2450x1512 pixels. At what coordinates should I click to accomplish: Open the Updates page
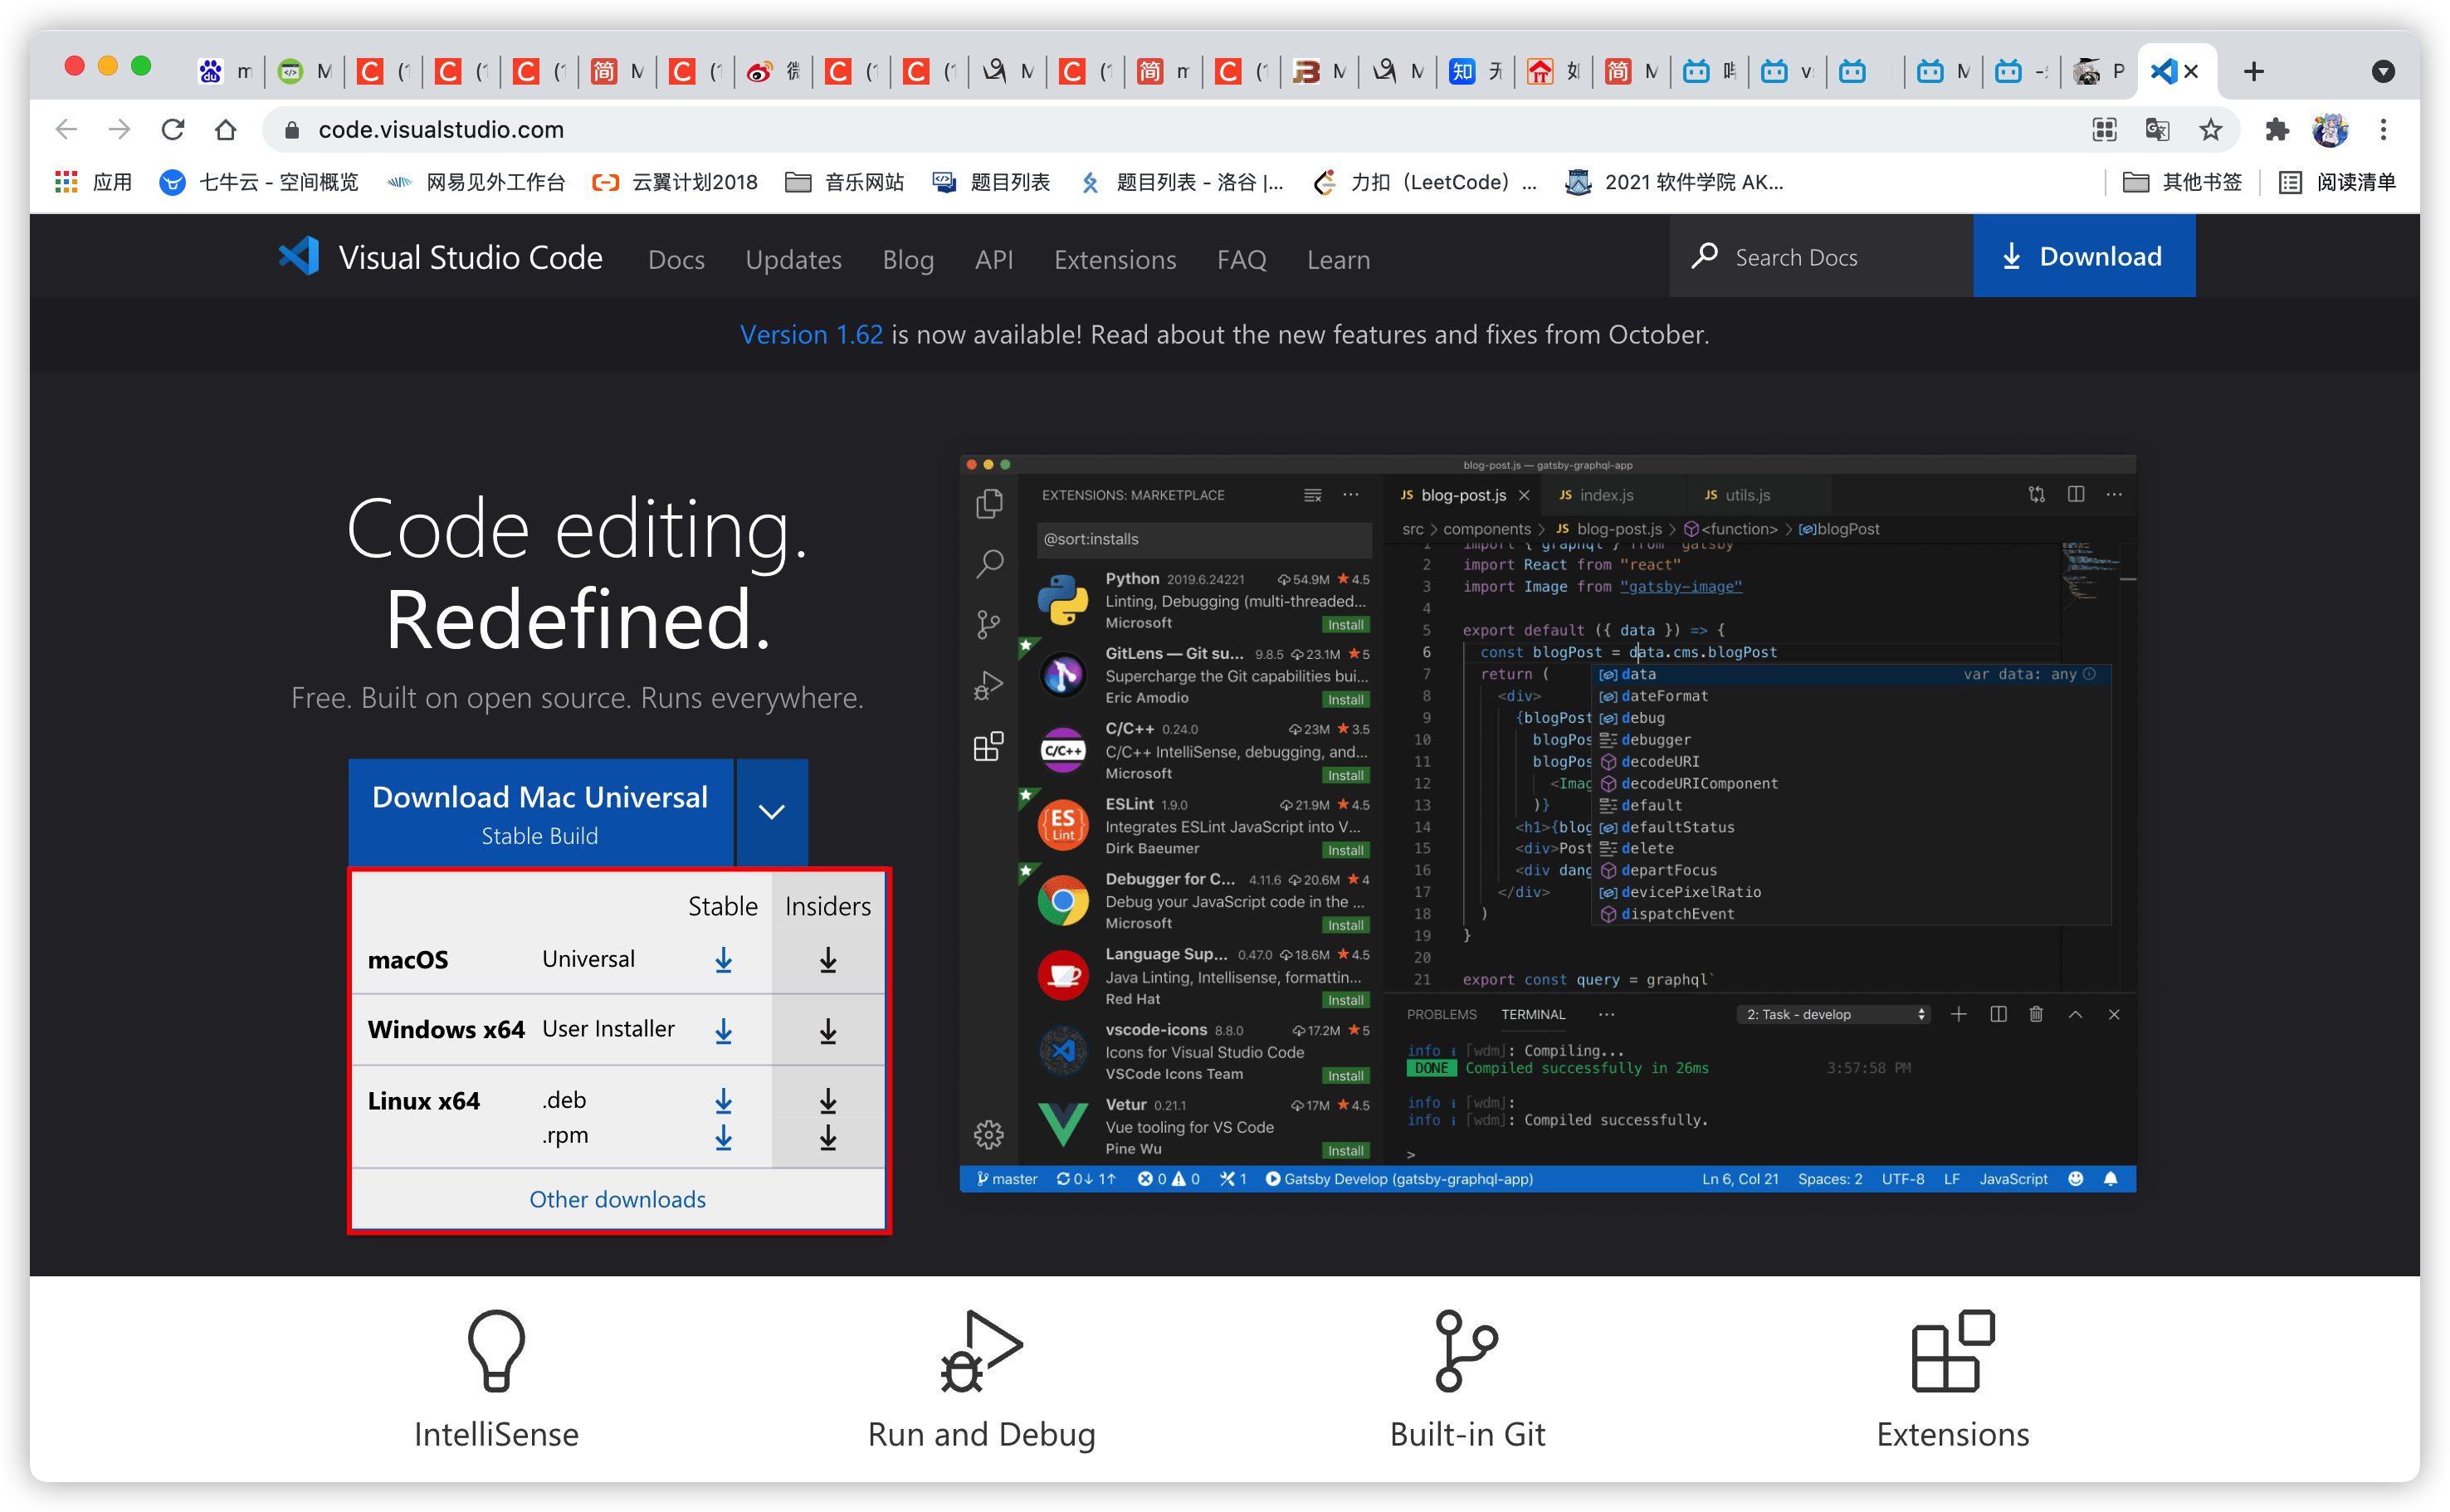coord(793,260)
